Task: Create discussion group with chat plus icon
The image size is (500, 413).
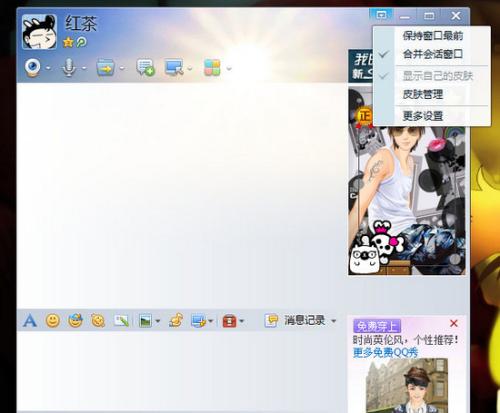Action: (146, 67)
